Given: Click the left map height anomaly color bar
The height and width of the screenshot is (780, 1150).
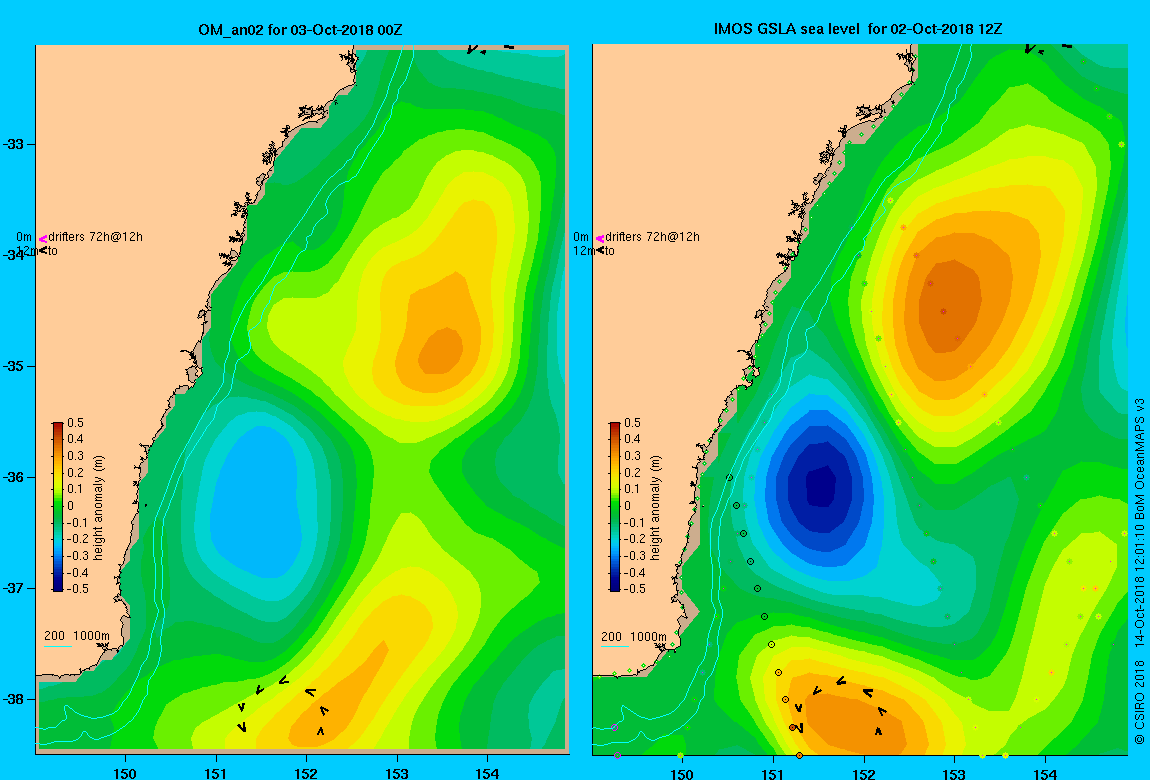Looking at the screenshot, I should [x=58, y=507].
